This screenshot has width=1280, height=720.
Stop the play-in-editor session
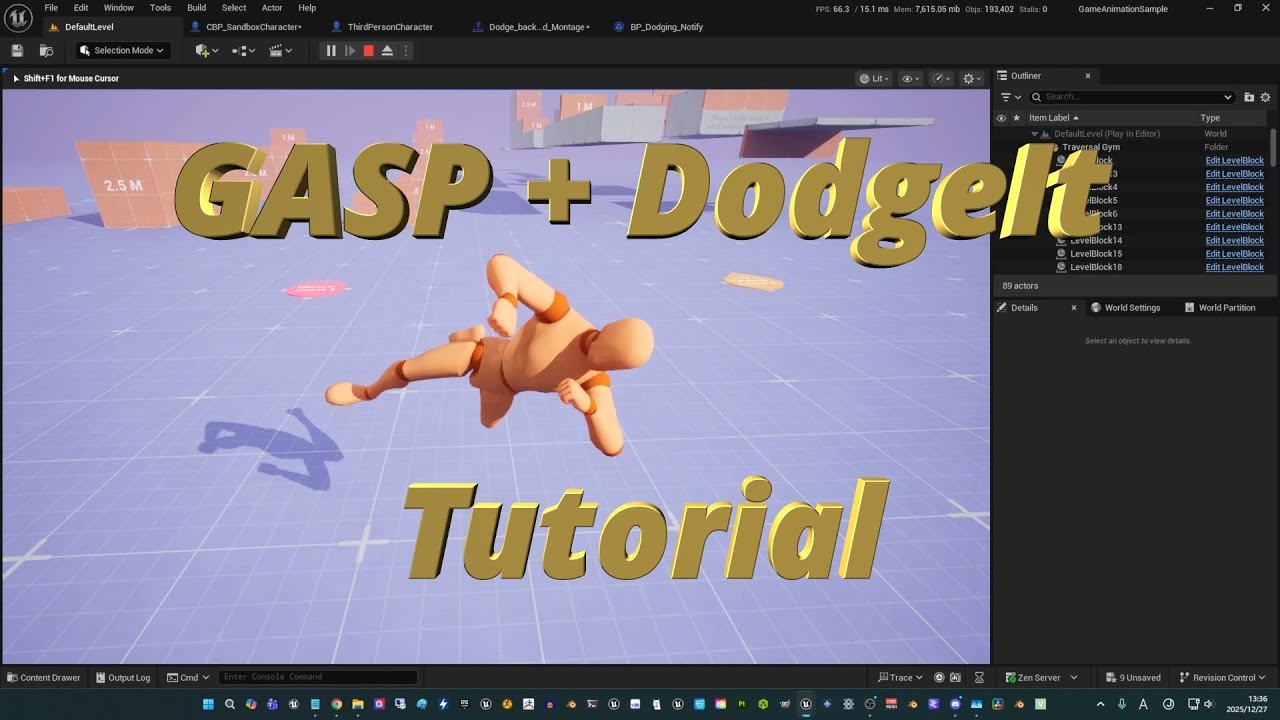point(369,51)
